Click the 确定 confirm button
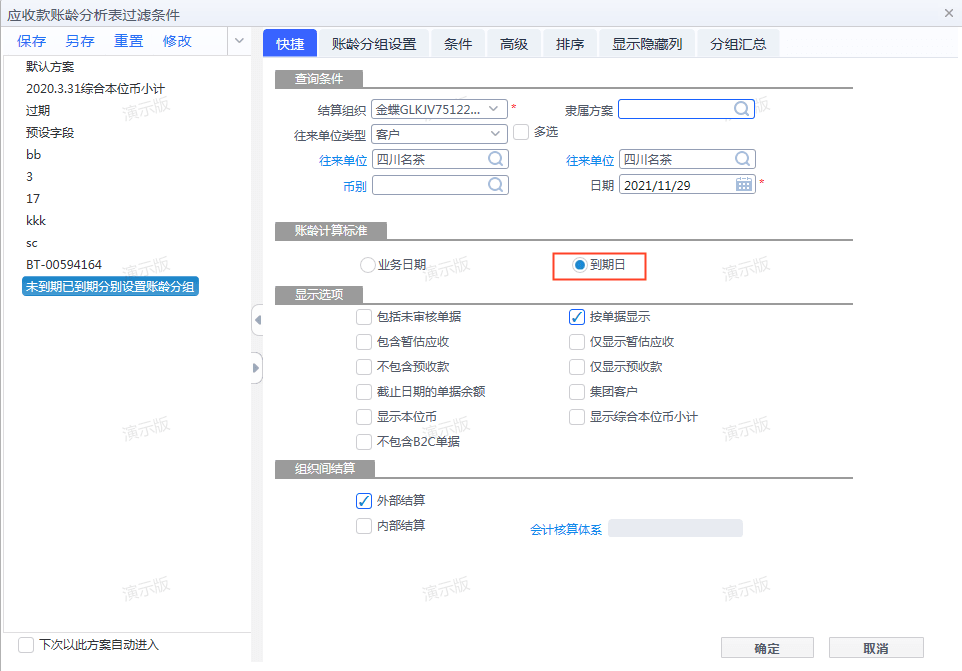Screen dimensions: 962x671 (x=766, y=648)
